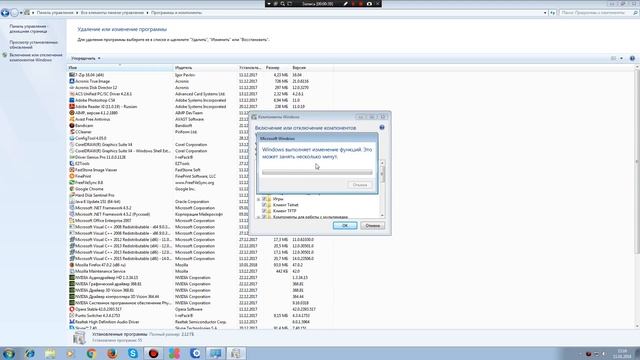Expand the Игры tree node
This screenshot has height=360, width=640.
[258, 199]
